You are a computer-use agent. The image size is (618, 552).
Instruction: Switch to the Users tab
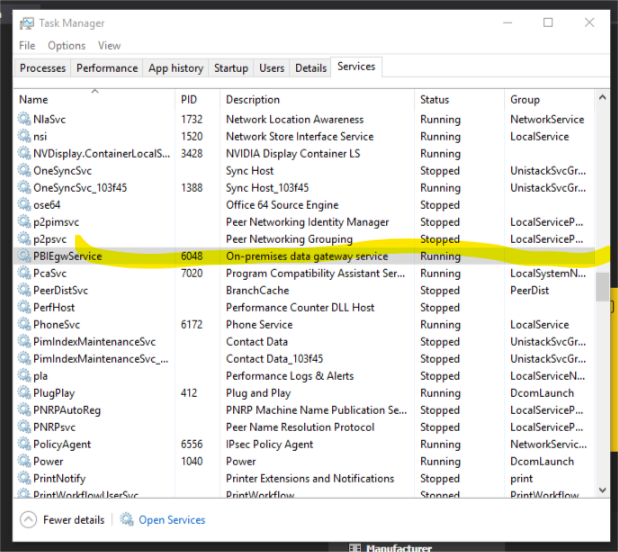click(x=272, y=68)
